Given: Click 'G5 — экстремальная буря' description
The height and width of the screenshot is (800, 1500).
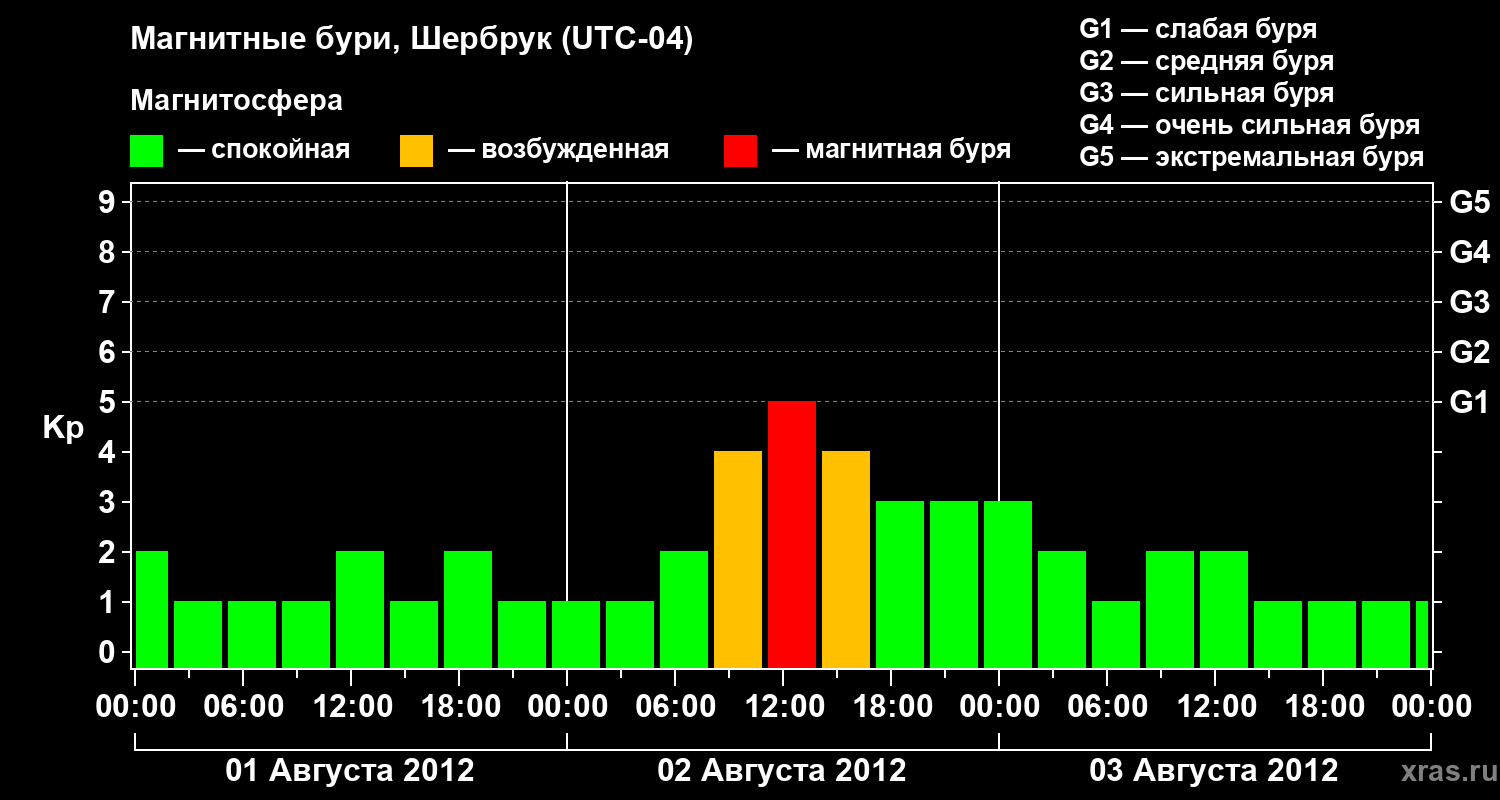Looking at the screenshot, I should coord(1252,157).
